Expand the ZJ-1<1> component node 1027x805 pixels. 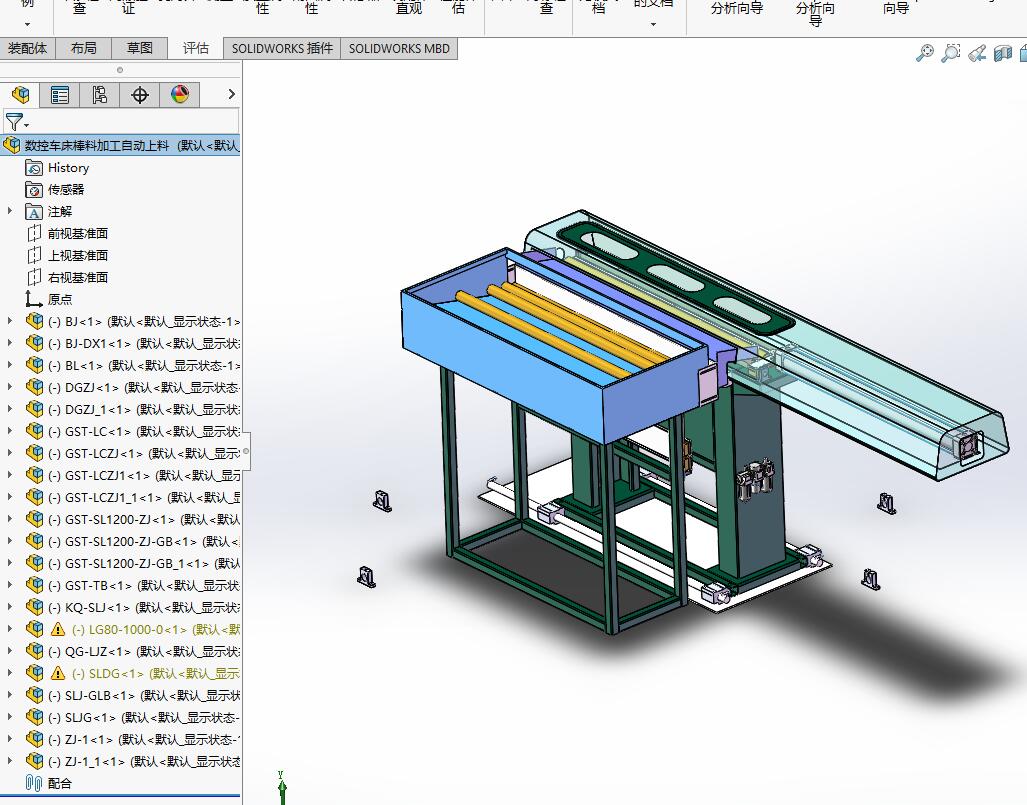pyautogui.click(x=10, y=739)
